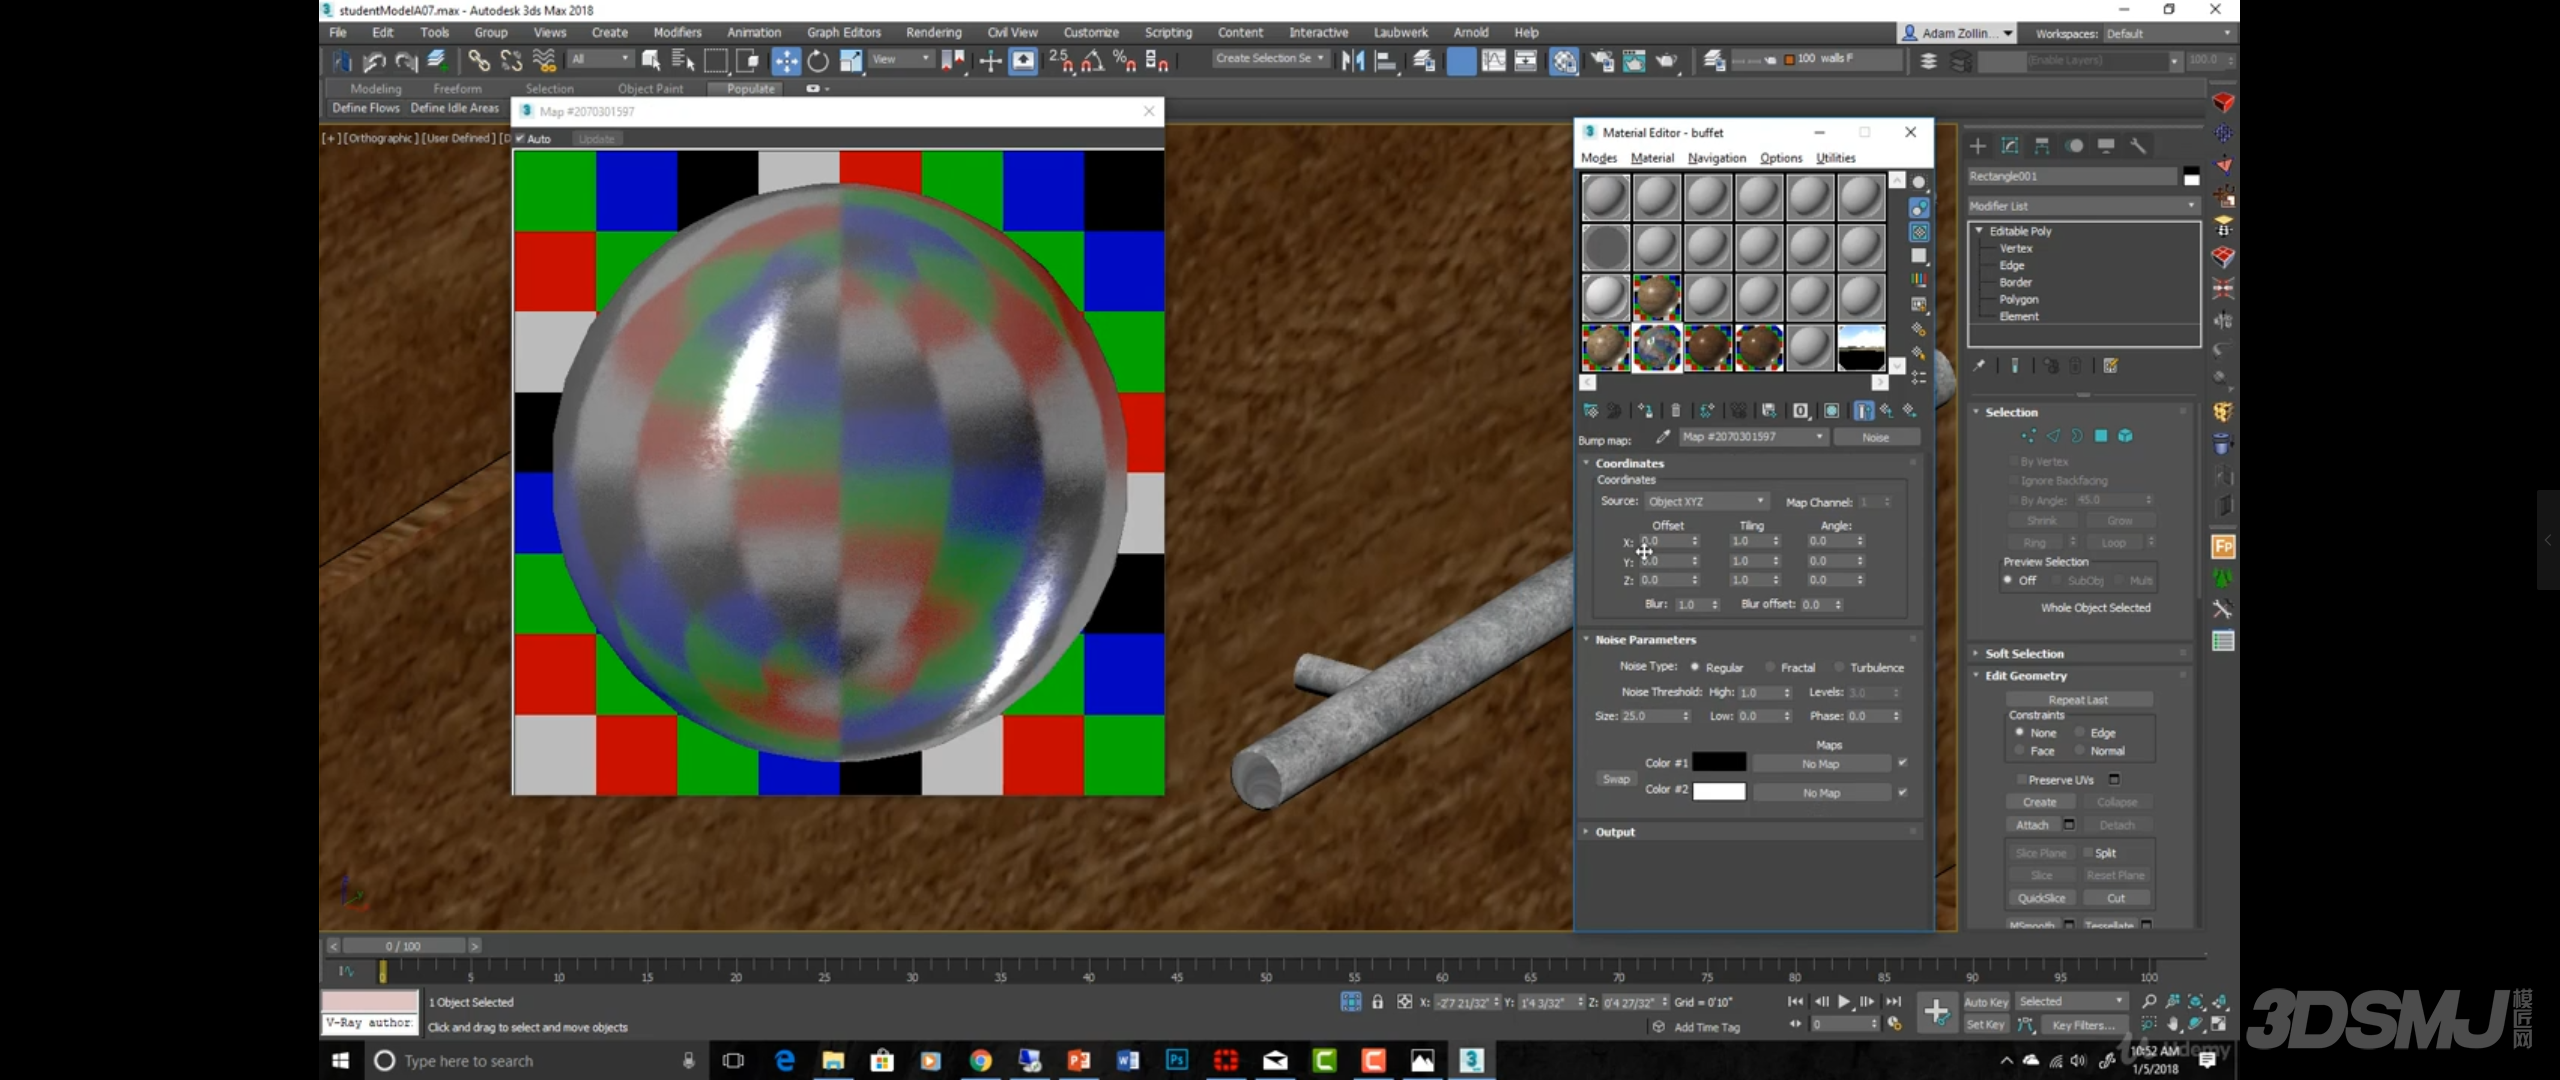Open the Utilities wrench tab icon
Screen dimensions: 2560x1080
pos(2138,146)
